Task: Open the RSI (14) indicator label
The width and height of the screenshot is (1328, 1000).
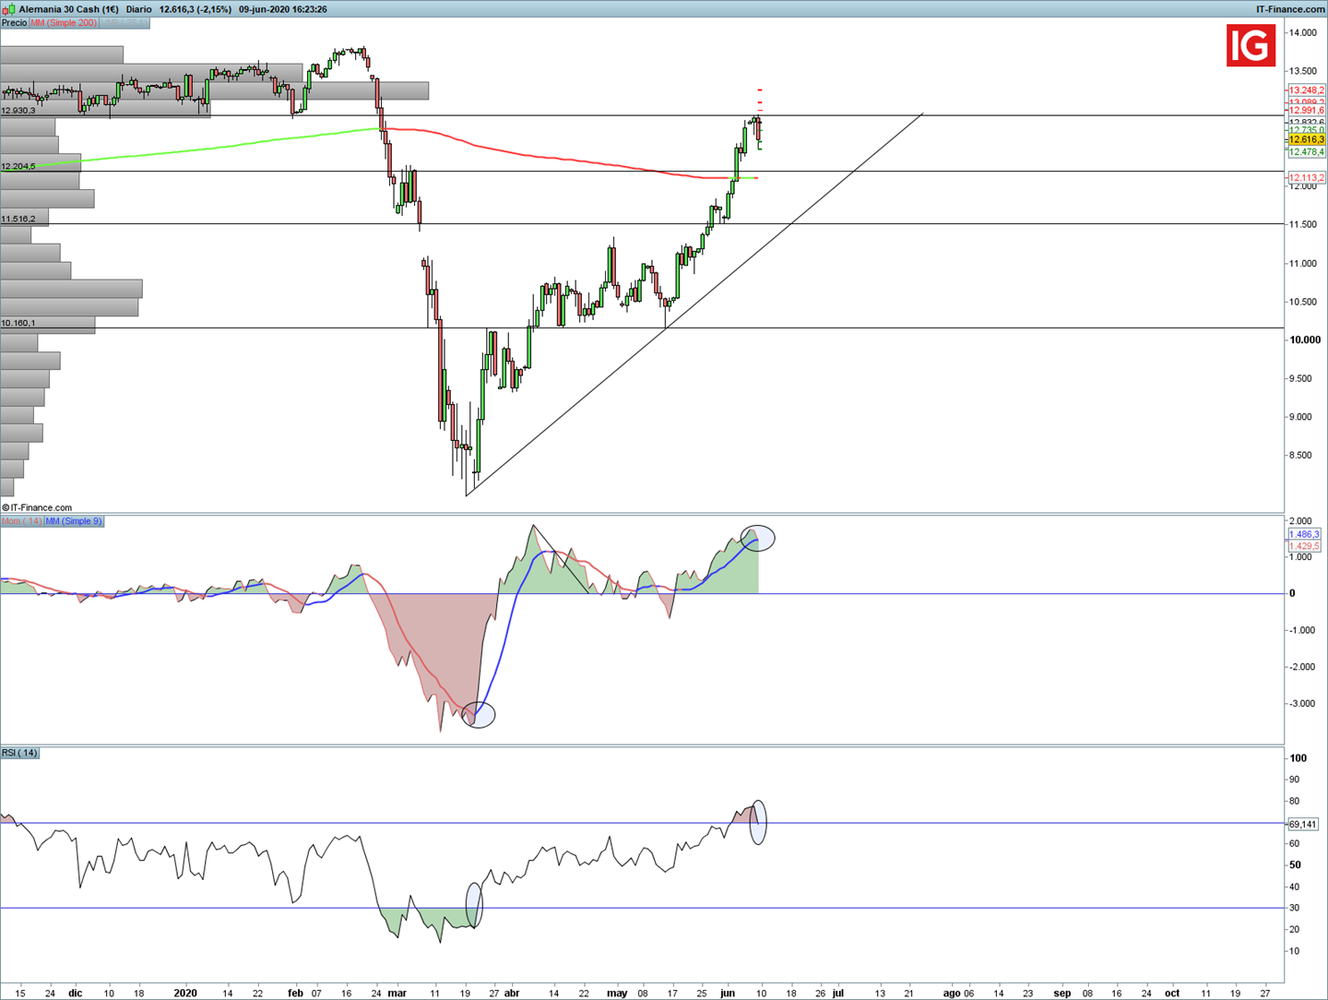Action: click(x=20, y=752)
